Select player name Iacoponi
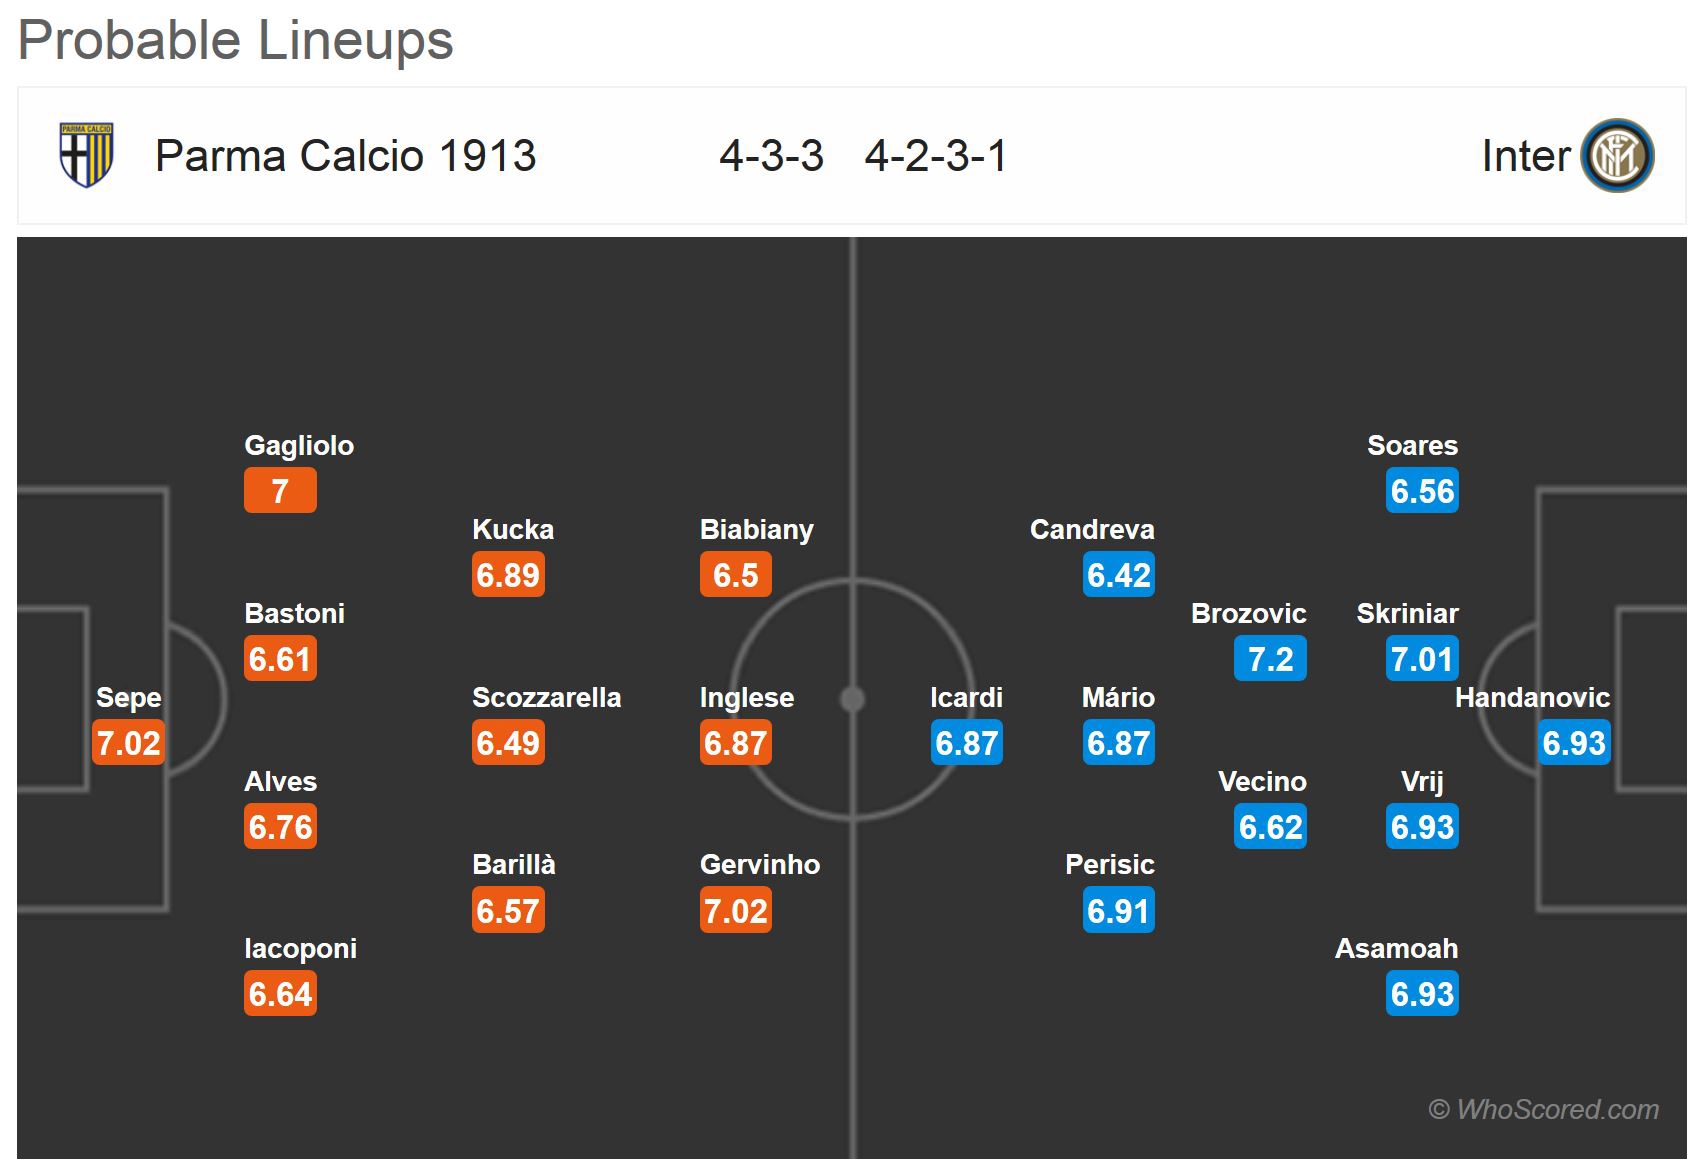 300,948
